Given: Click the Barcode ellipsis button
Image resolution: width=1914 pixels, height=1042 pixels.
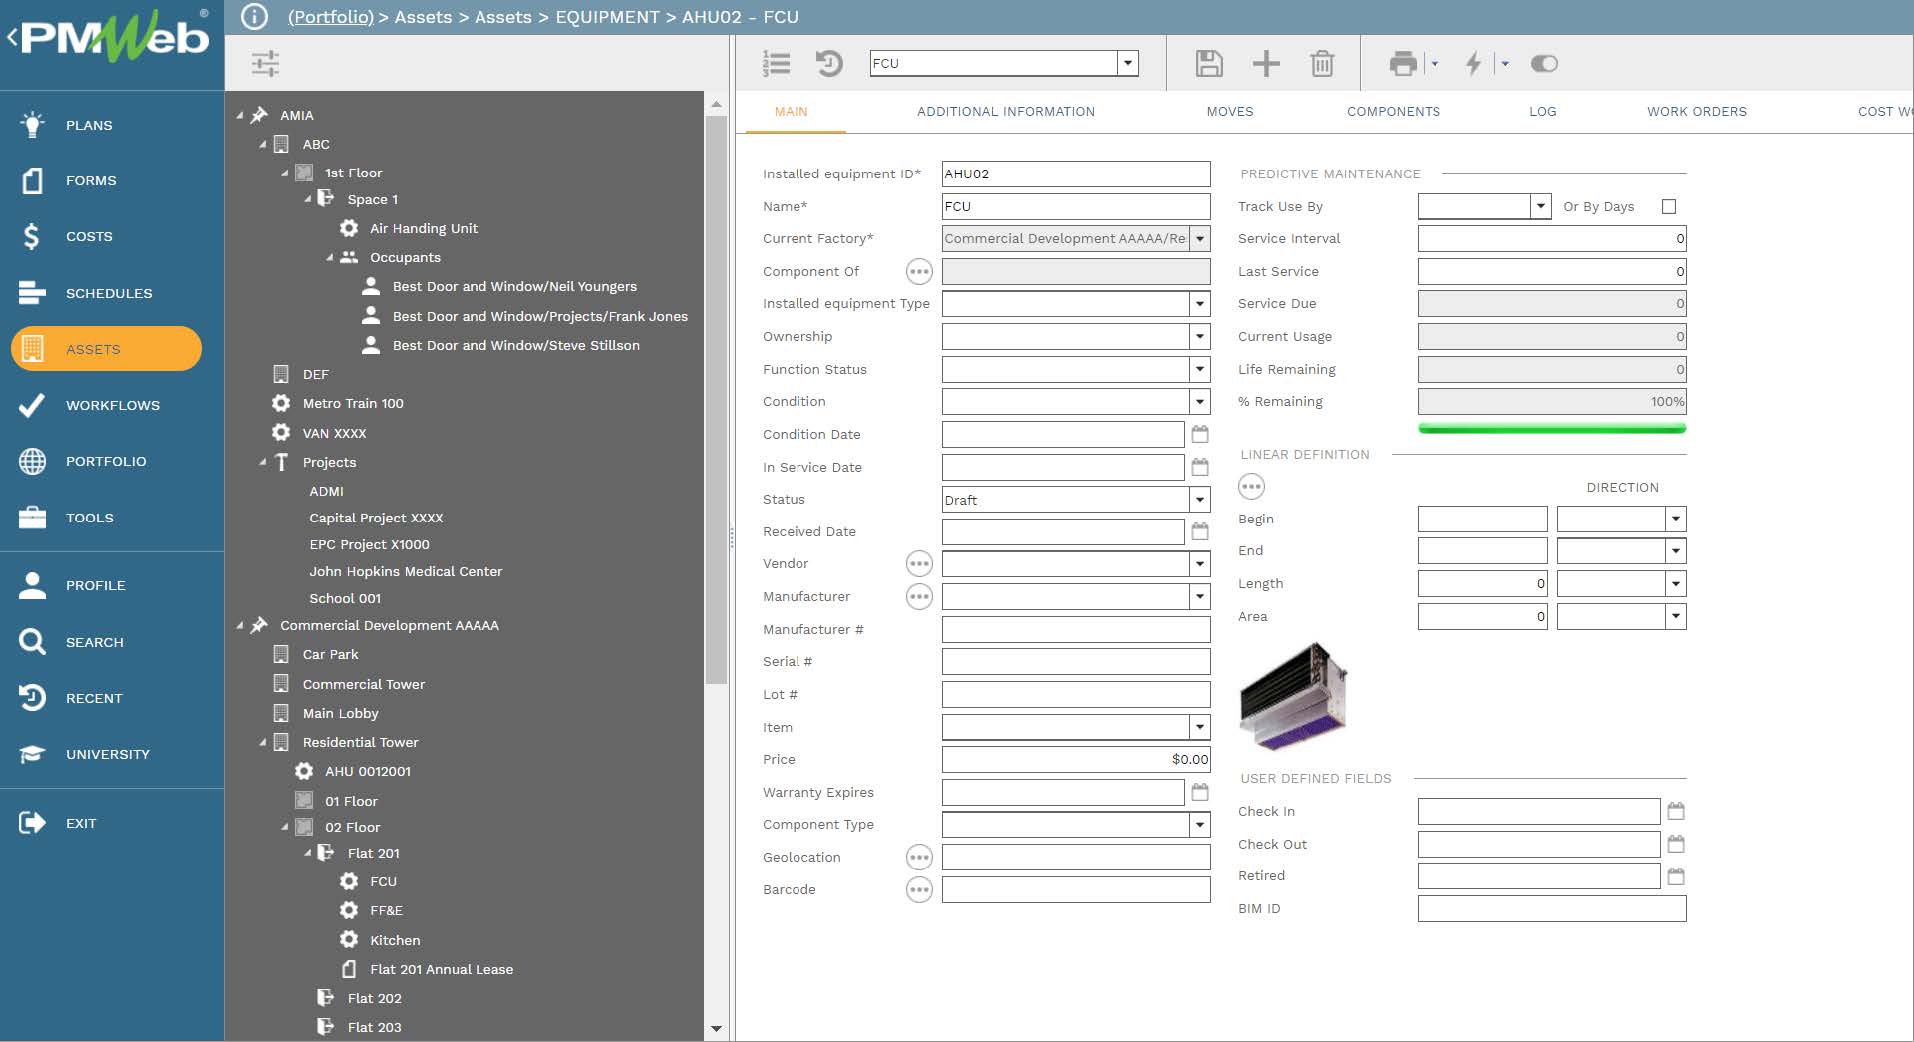Looking at the screenshot, I should tap(919, 889).
